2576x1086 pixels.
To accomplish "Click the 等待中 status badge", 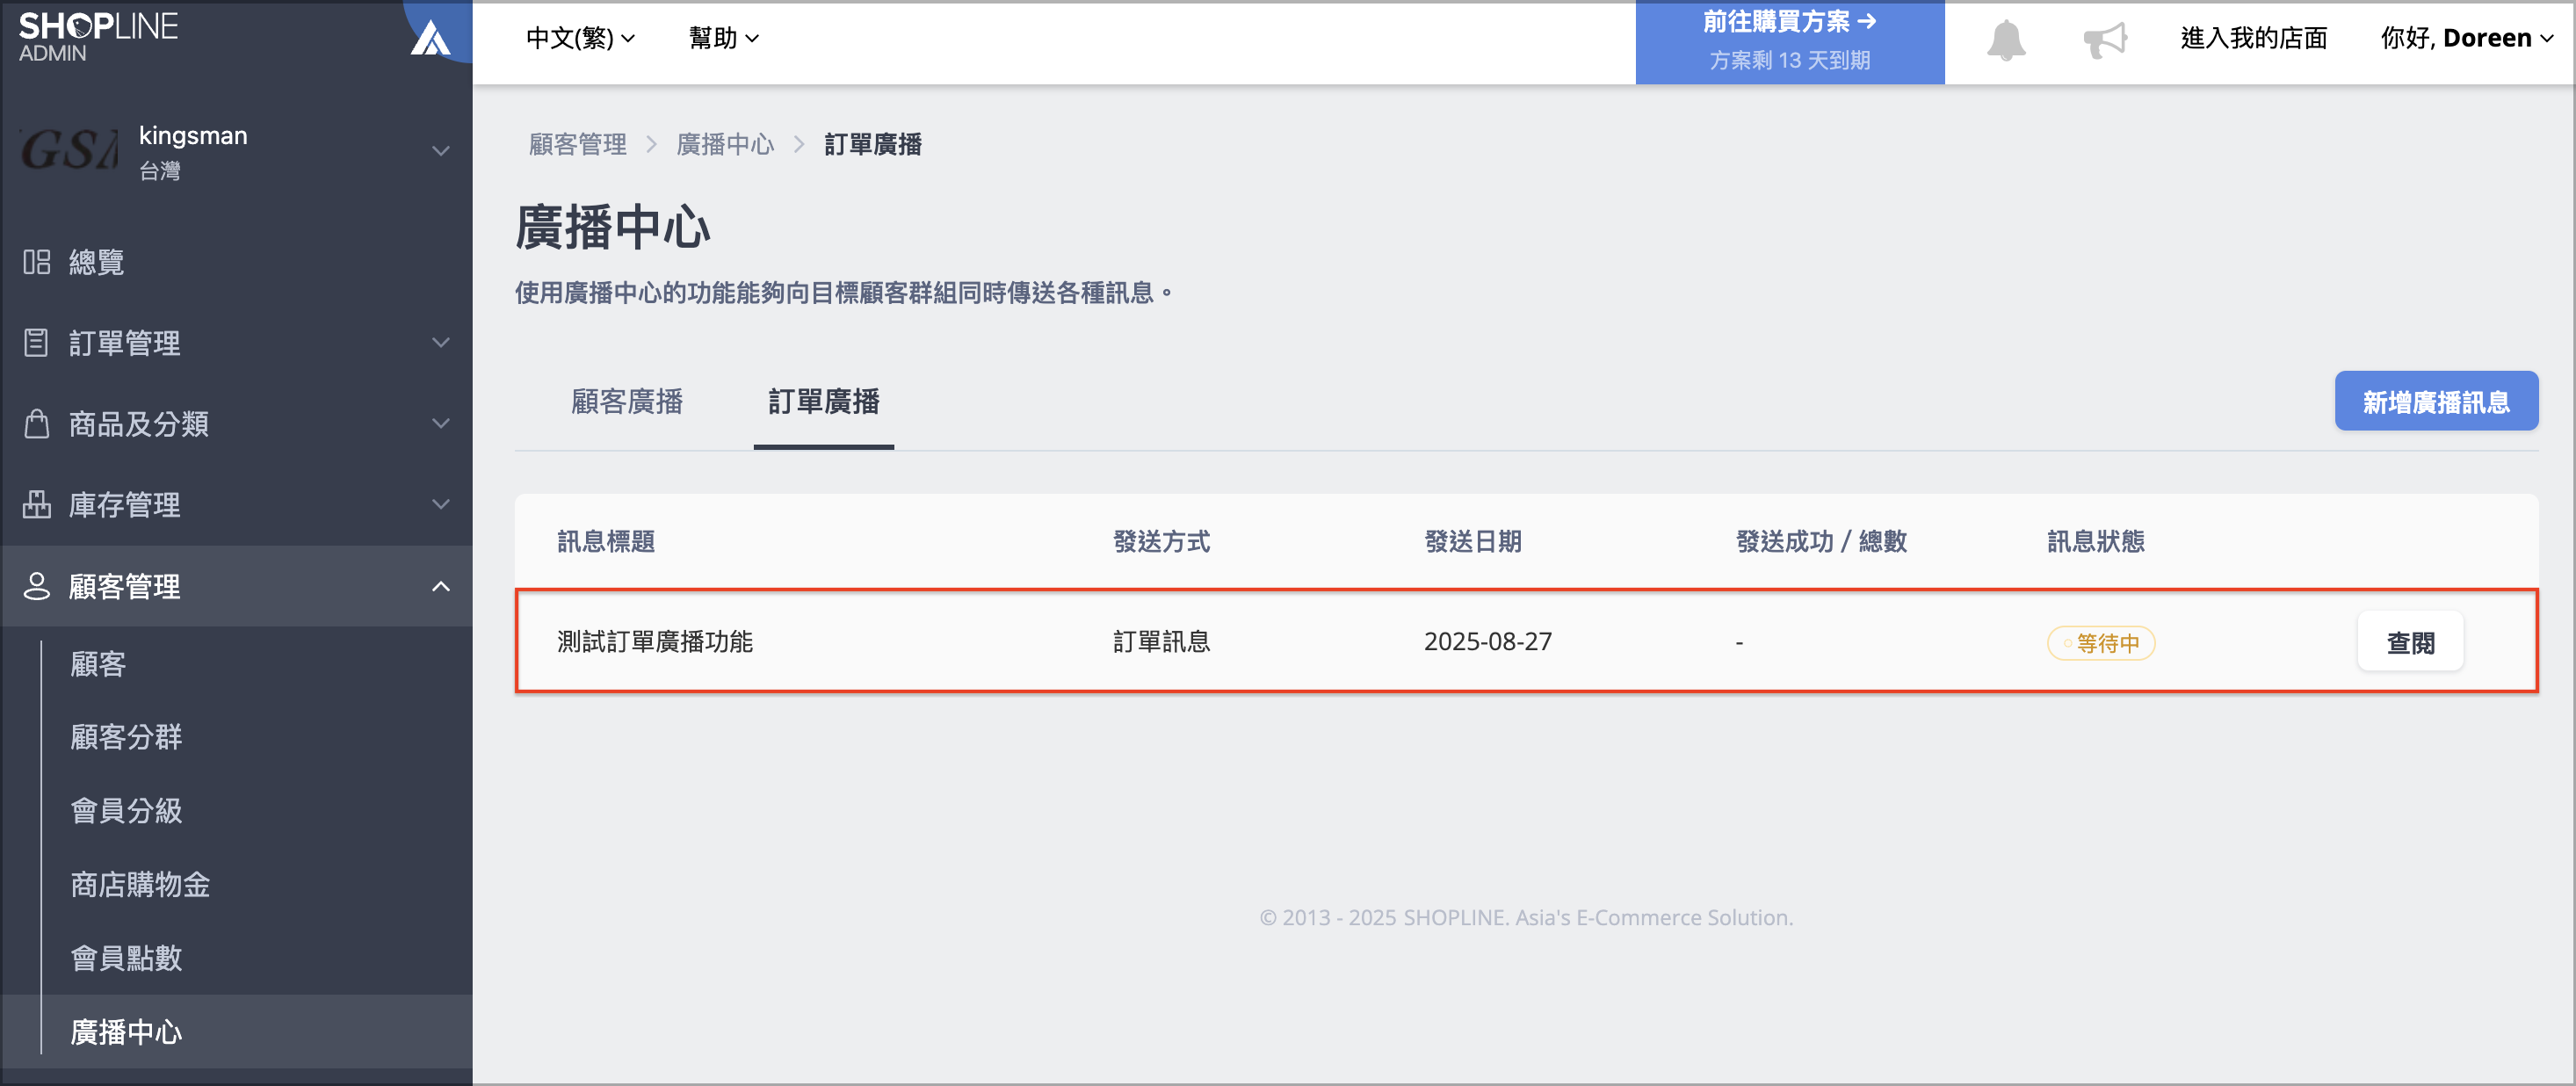I will 2101,643.
